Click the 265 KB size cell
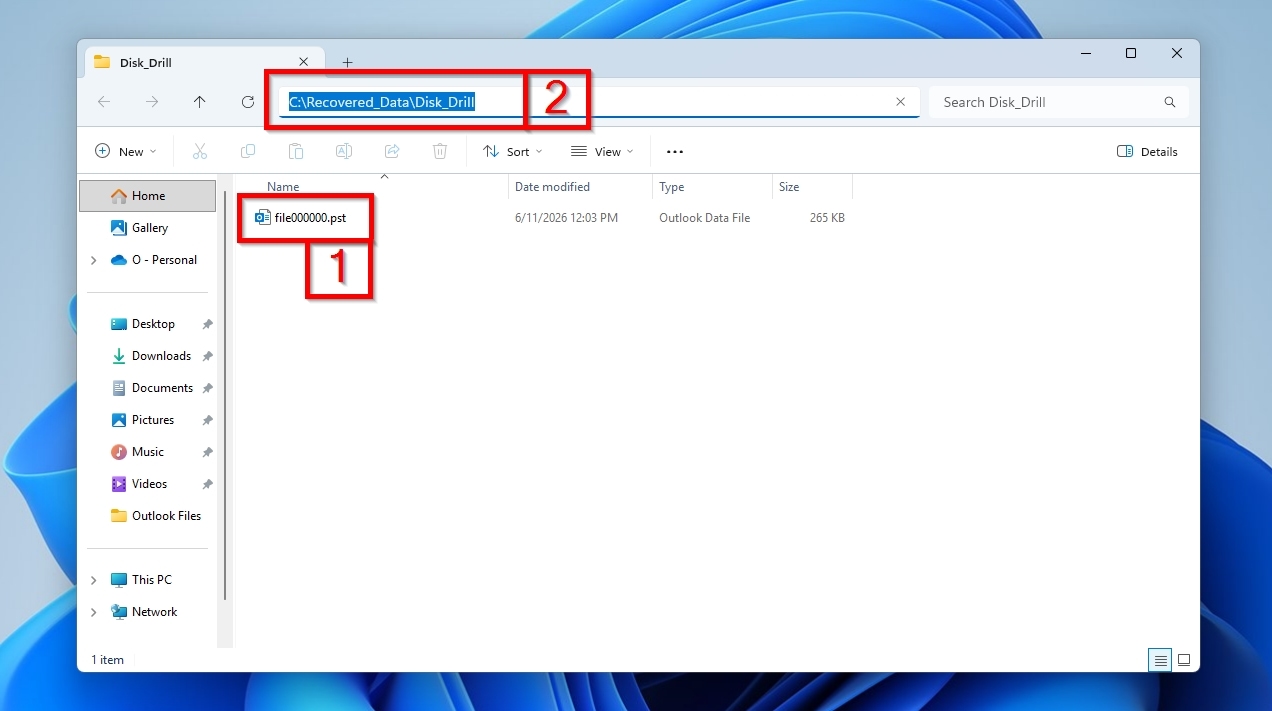This screenshot has width=1272, height=711. [x=827, y=218]
